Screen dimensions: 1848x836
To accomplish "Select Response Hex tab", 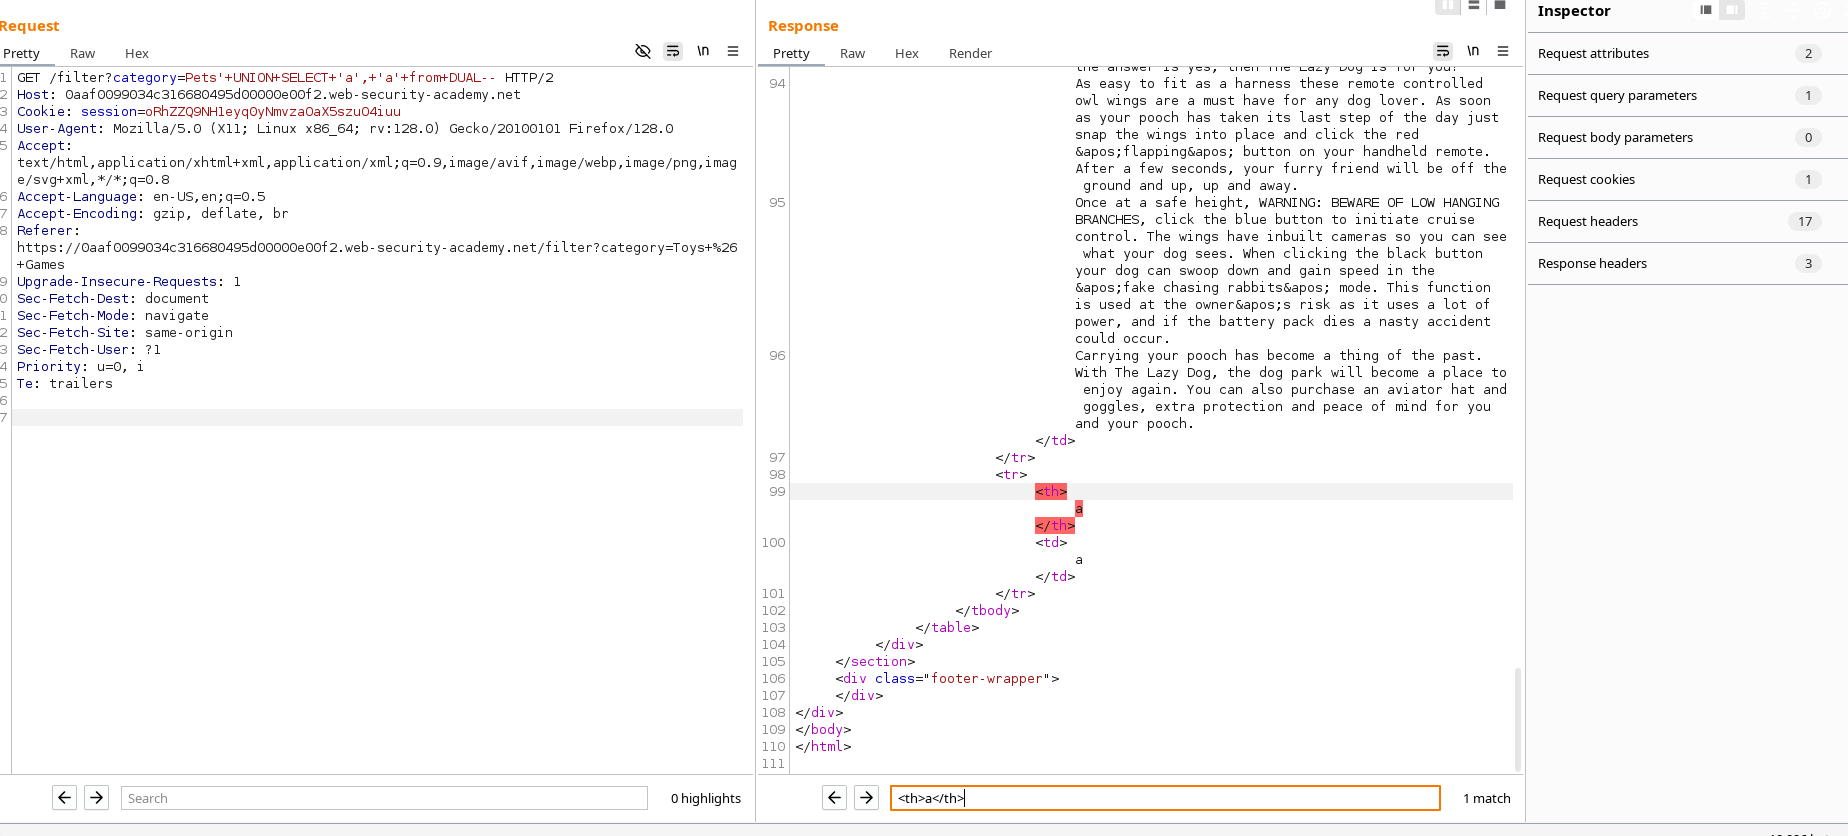I will pos(907,53).
